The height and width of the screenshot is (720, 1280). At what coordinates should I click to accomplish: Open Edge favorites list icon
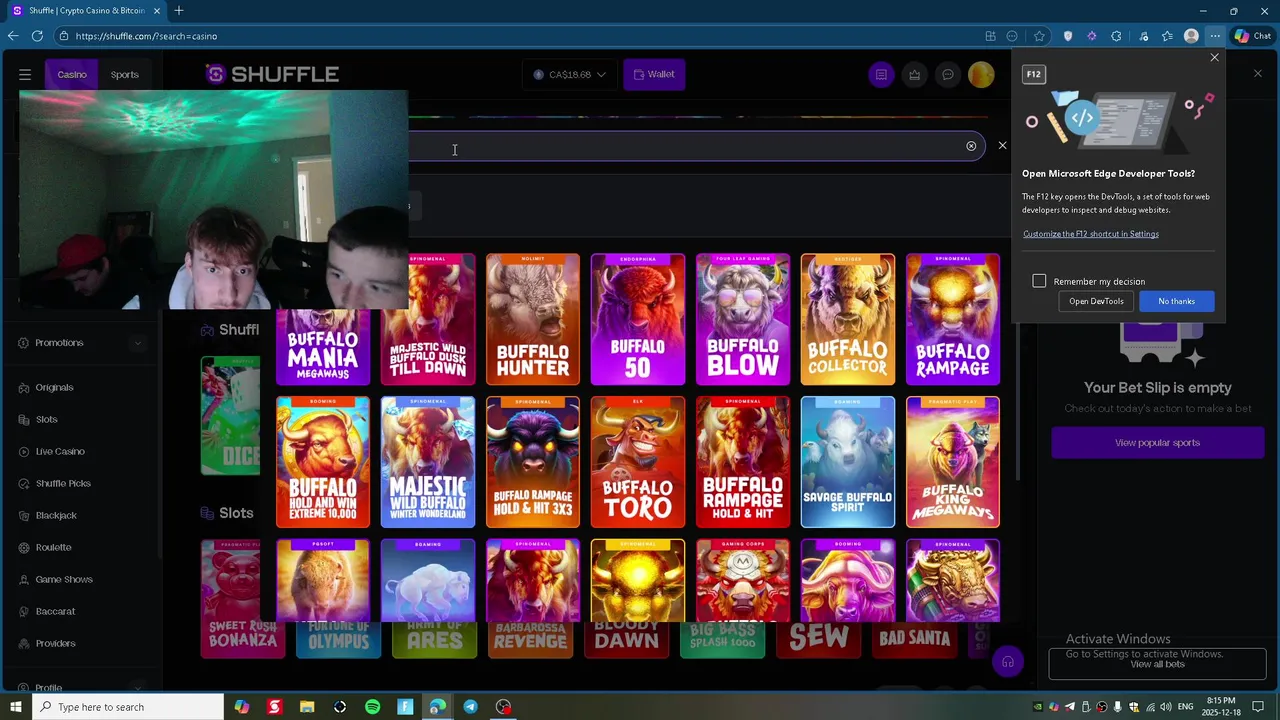click(x=1167, y=36)
